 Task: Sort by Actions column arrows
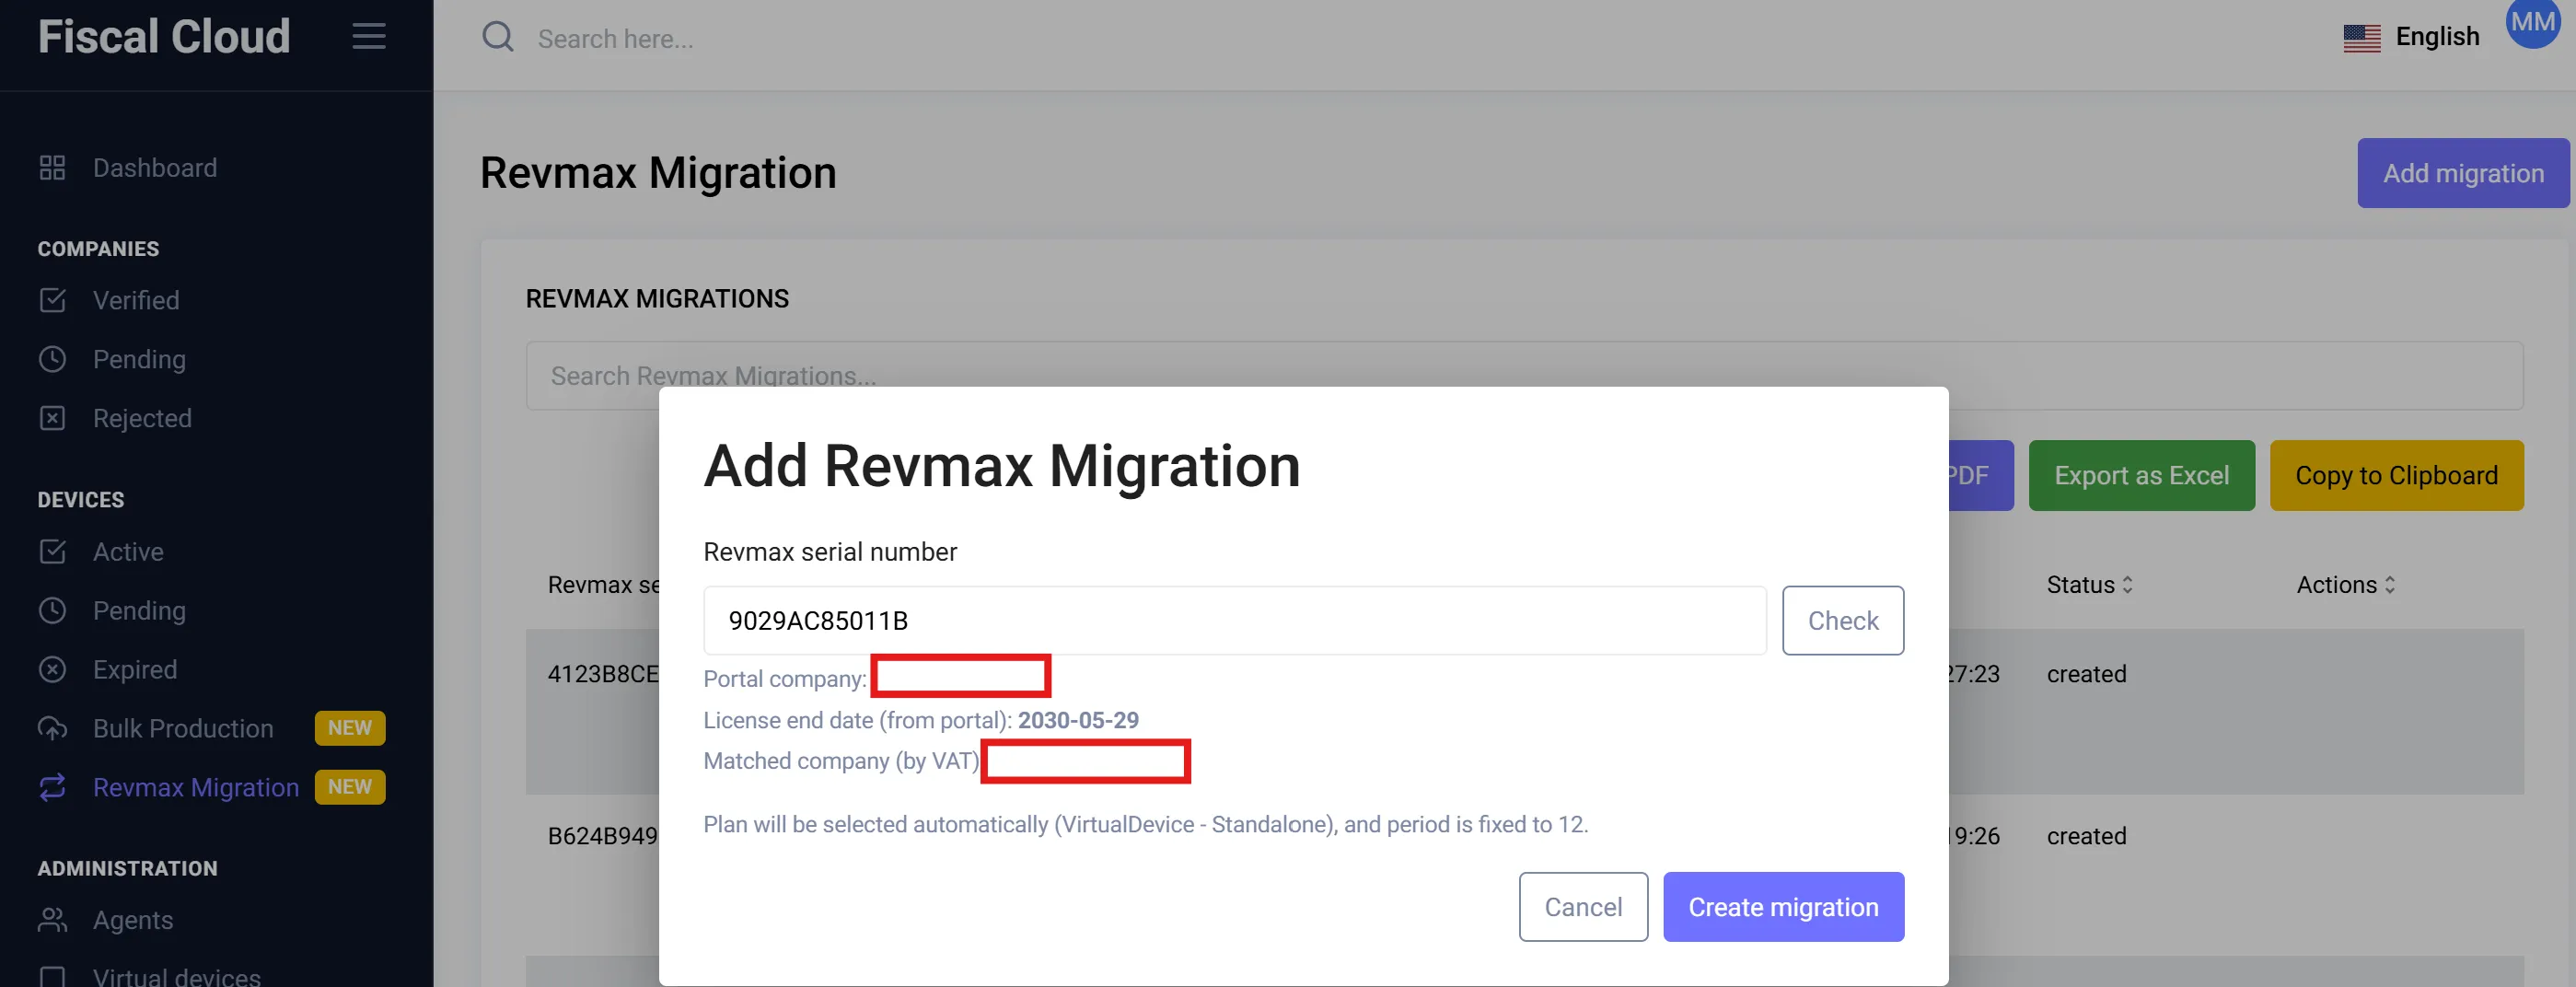pyautogui.click(x=2389, y=585)
